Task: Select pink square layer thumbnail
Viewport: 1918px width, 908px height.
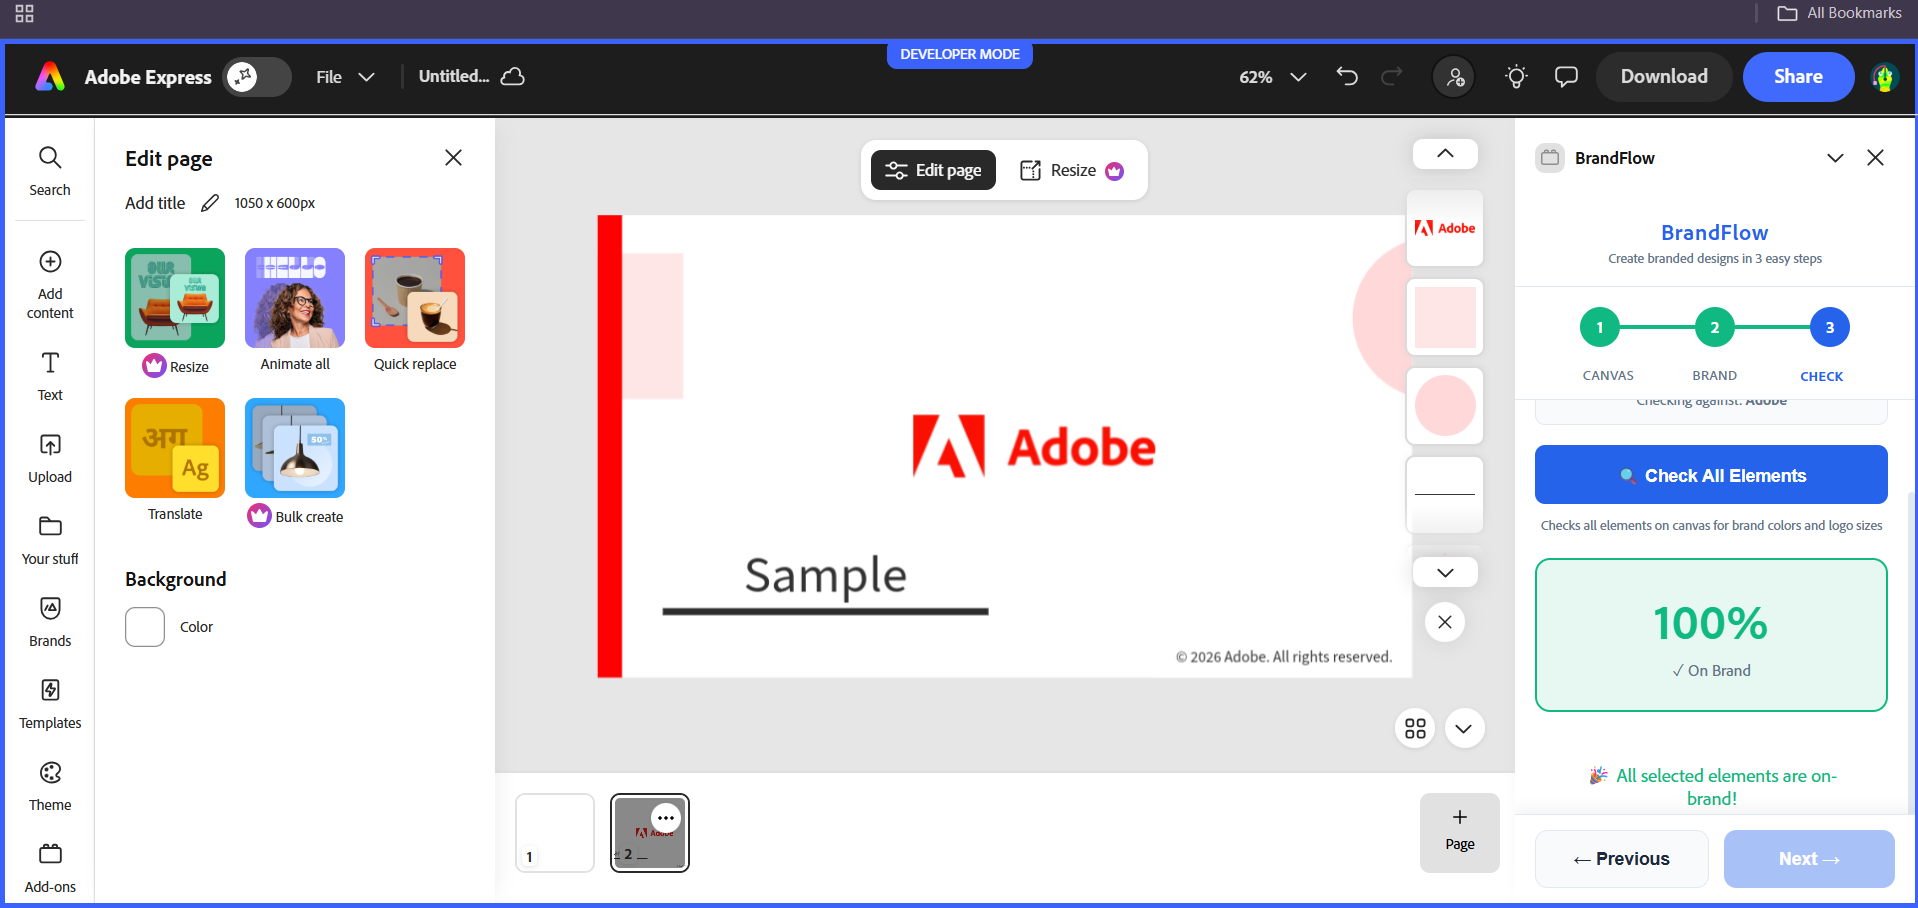Action: click(1445, 317)
